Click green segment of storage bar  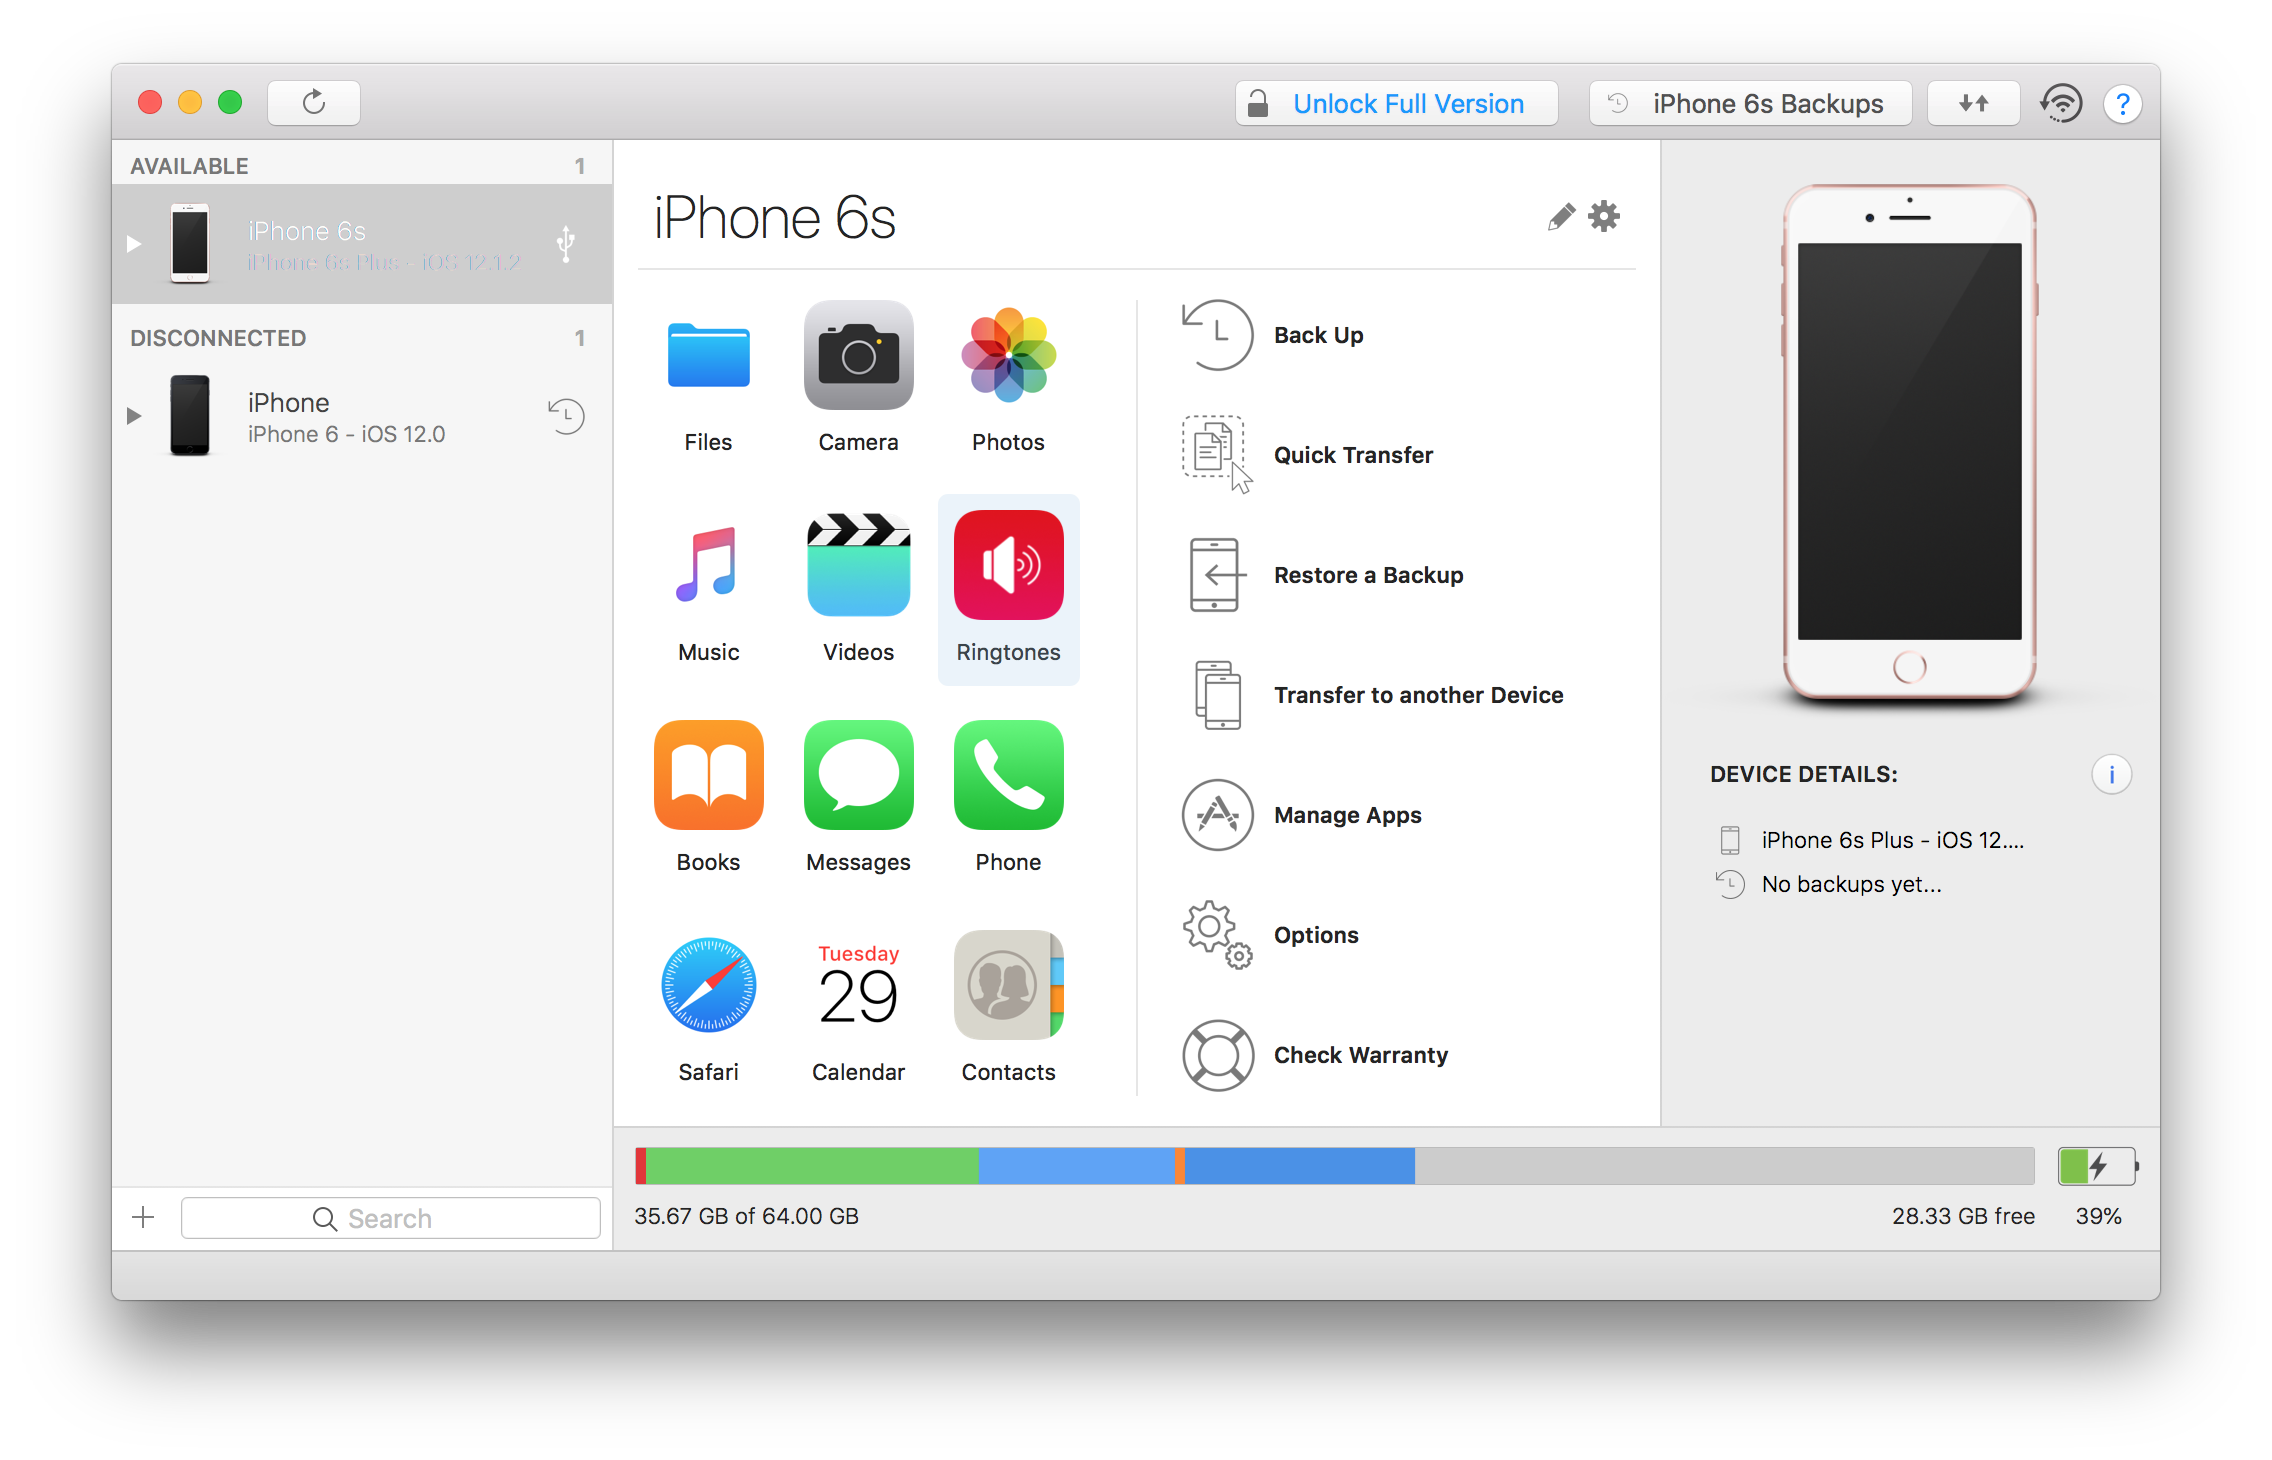point(812,1166)
